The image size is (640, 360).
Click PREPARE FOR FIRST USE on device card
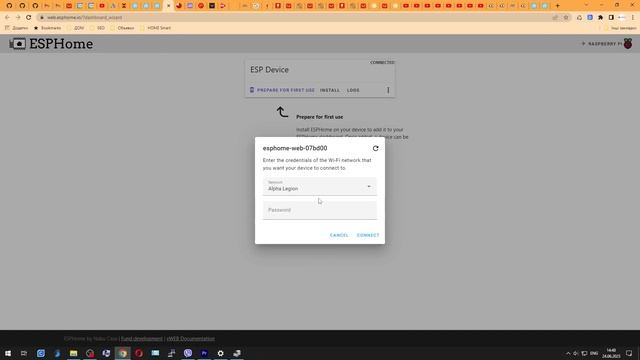coord(282,90)
